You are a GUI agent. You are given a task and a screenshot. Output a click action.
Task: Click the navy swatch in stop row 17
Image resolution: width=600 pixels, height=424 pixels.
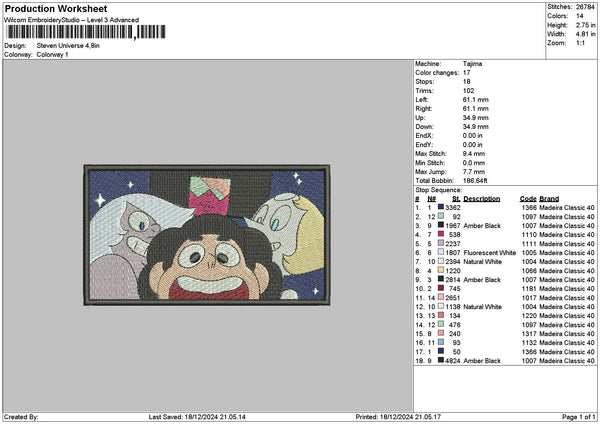pos(441,351)
